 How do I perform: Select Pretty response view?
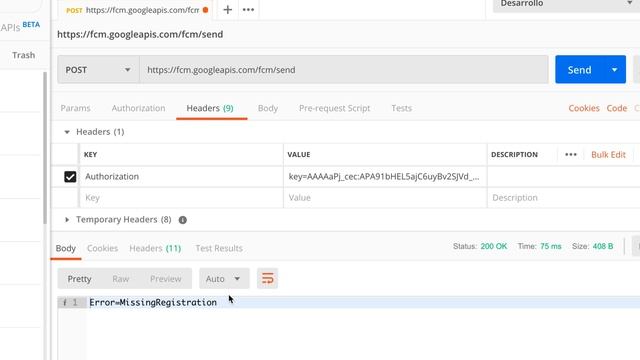tap(79, 279)
